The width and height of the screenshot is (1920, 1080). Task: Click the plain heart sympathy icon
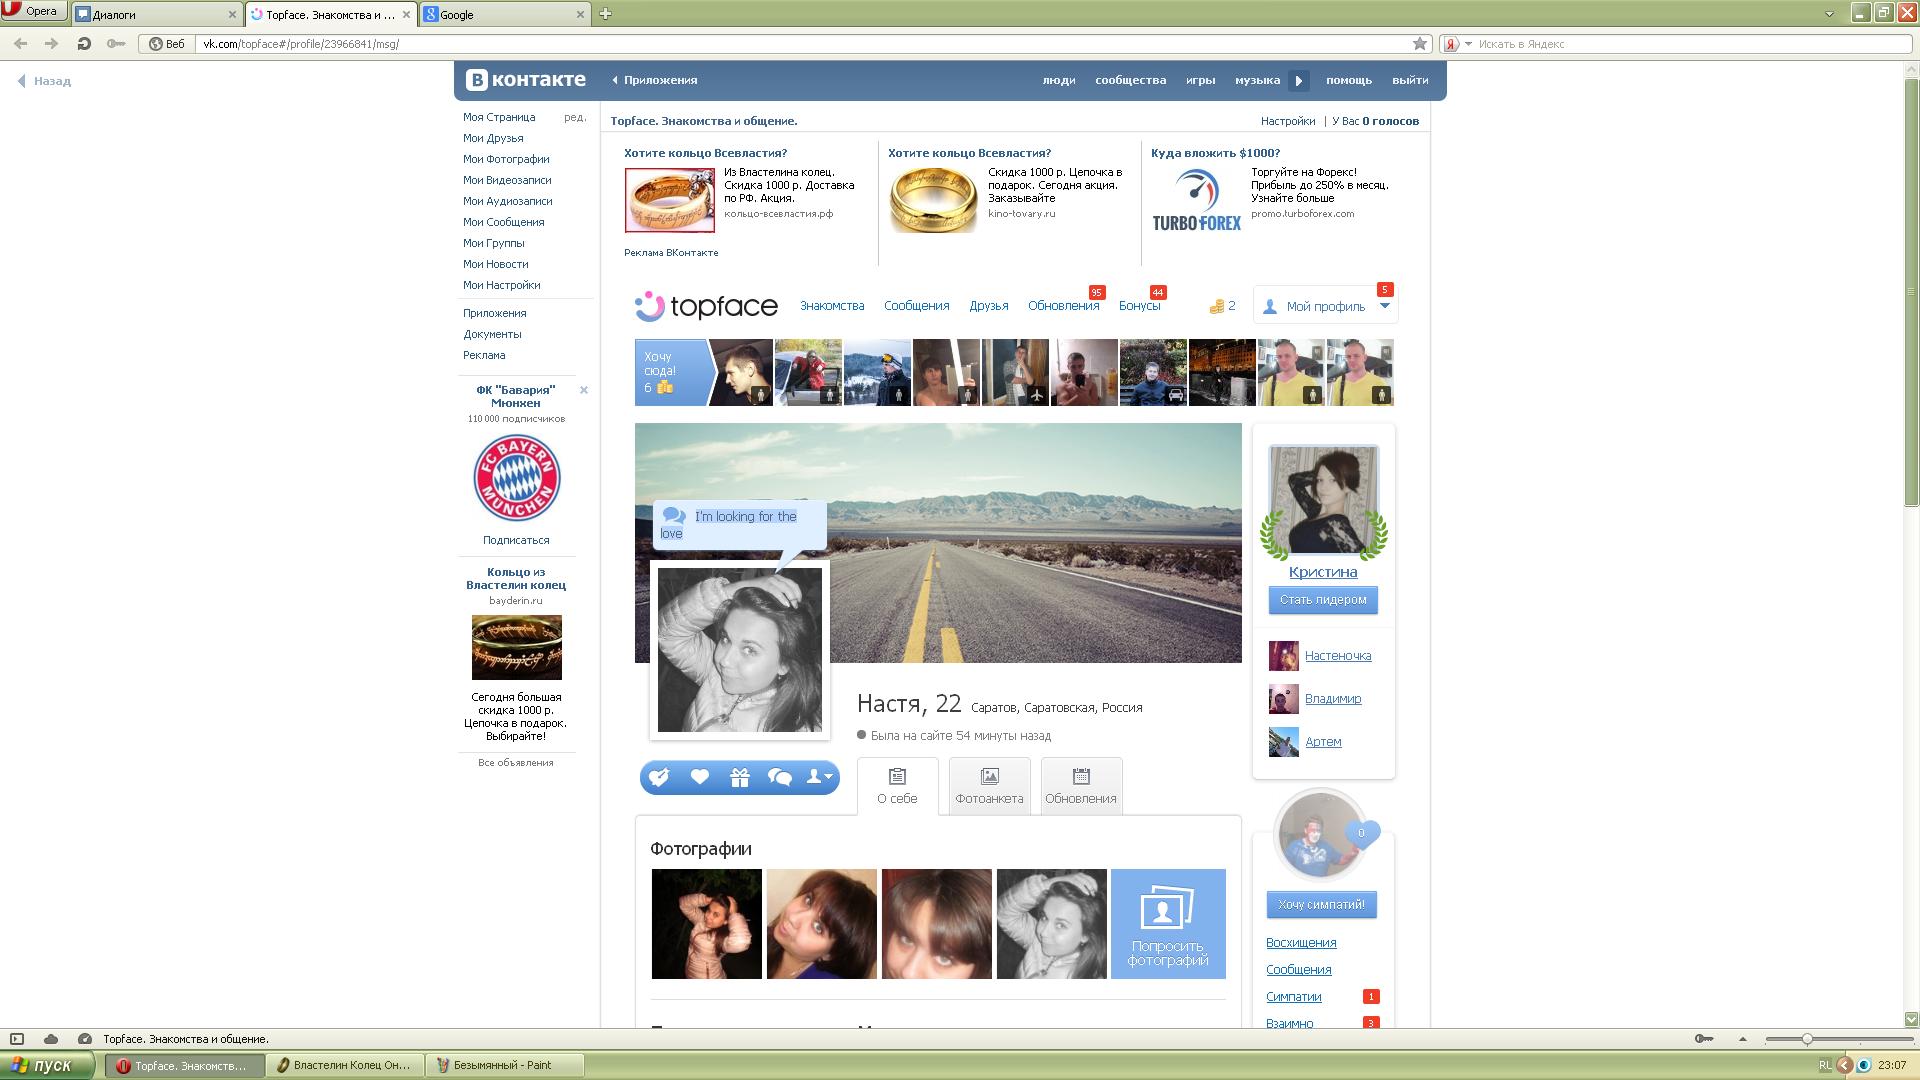(x=700, y=777)
